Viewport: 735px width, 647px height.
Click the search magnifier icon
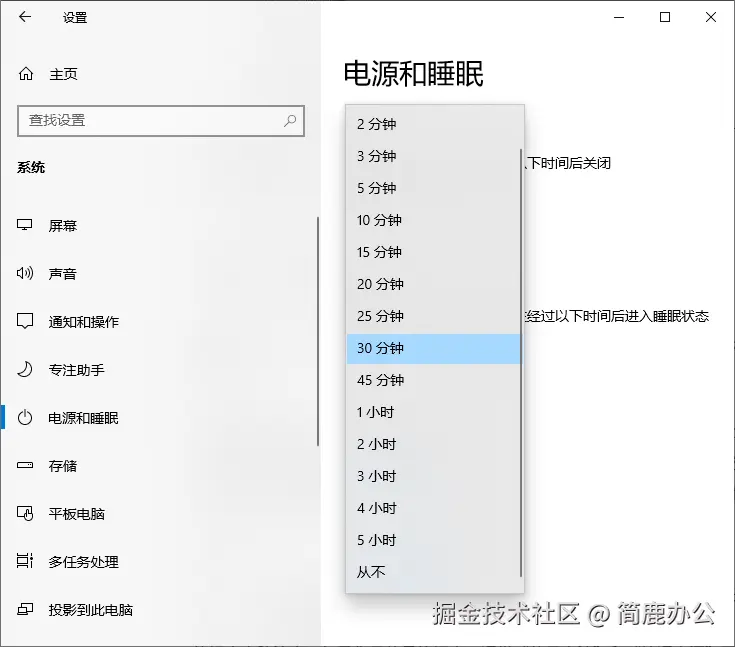click(290, 121)
